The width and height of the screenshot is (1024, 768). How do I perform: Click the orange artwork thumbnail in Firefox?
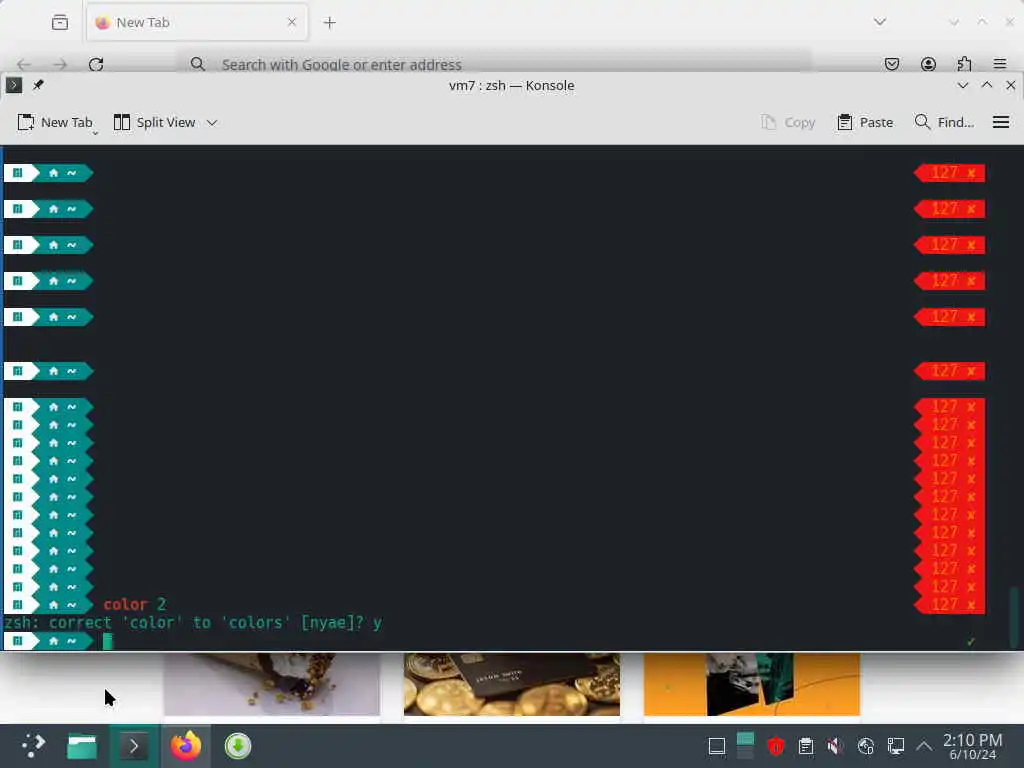[x=752, y=684]
